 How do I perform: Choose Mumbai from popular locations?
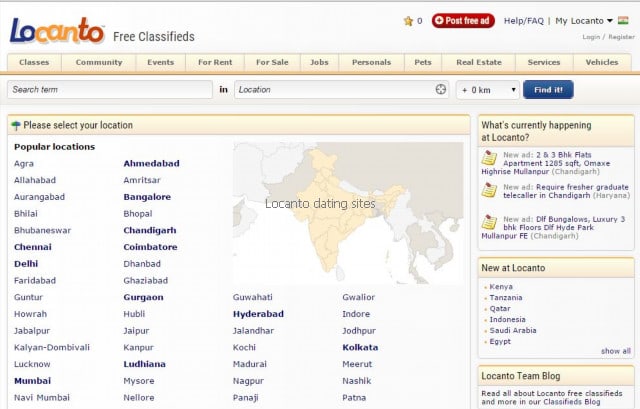pyautogui.click(x=32, y=380)
